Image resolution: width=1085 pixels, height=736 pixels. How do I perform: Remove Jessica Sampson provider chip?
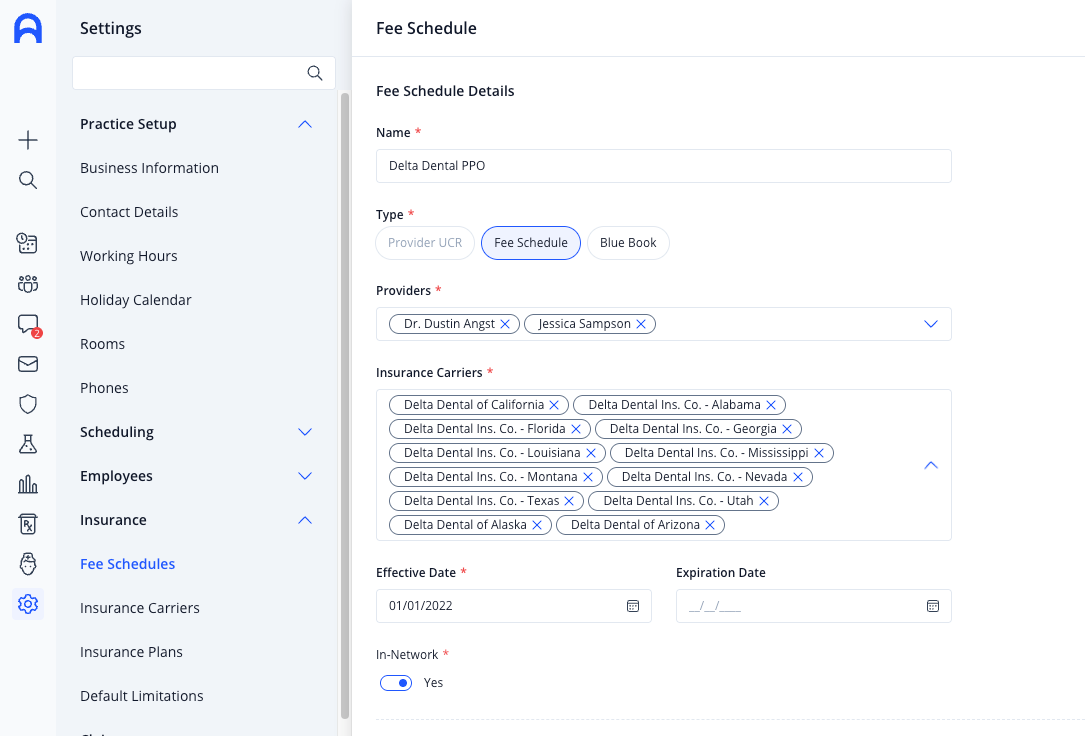coord(641,324)
